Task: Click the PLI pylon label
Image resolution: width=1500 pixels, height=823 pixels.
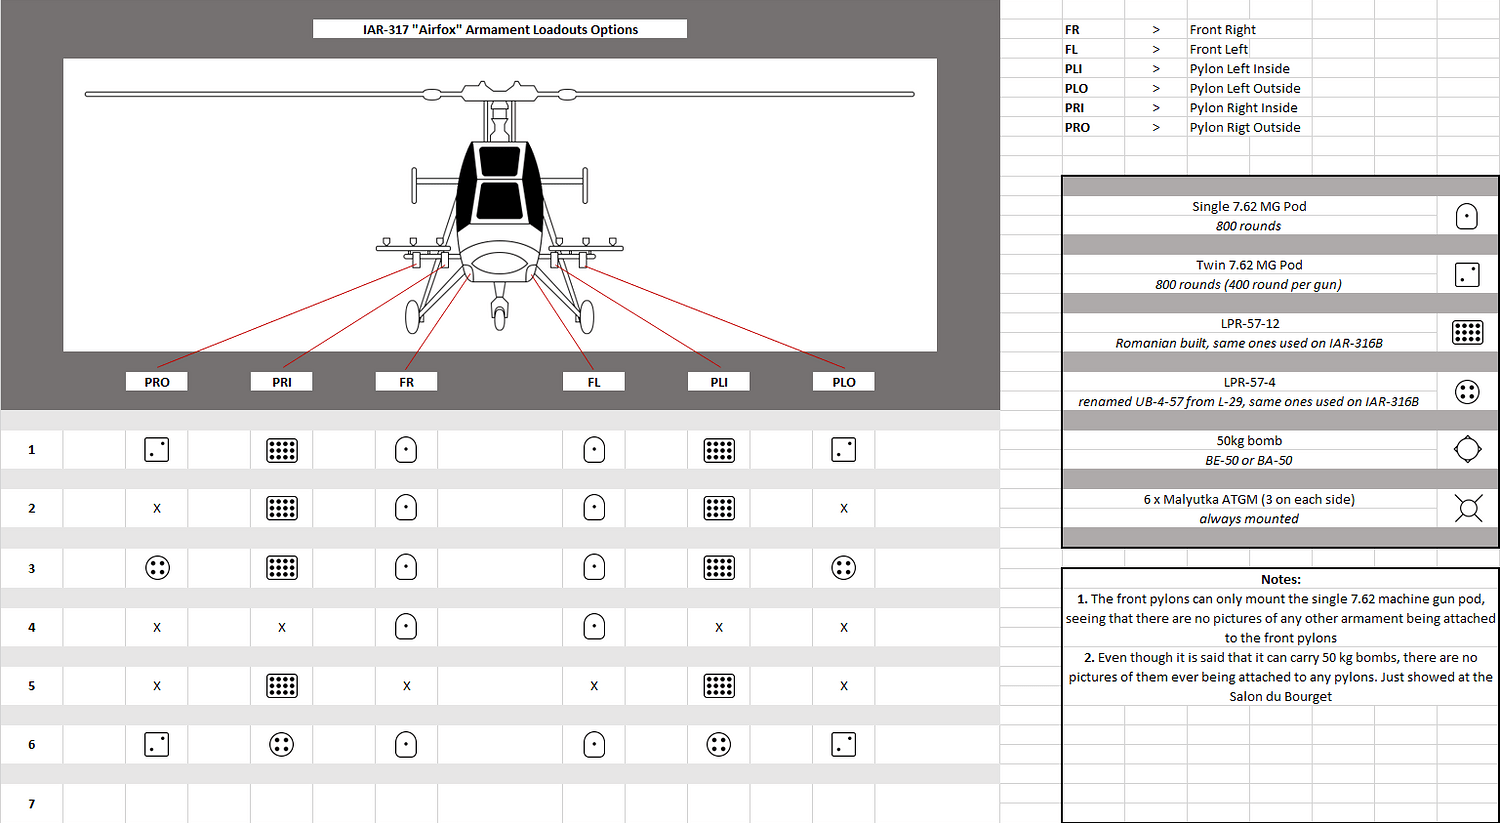Action: point(719,382)
